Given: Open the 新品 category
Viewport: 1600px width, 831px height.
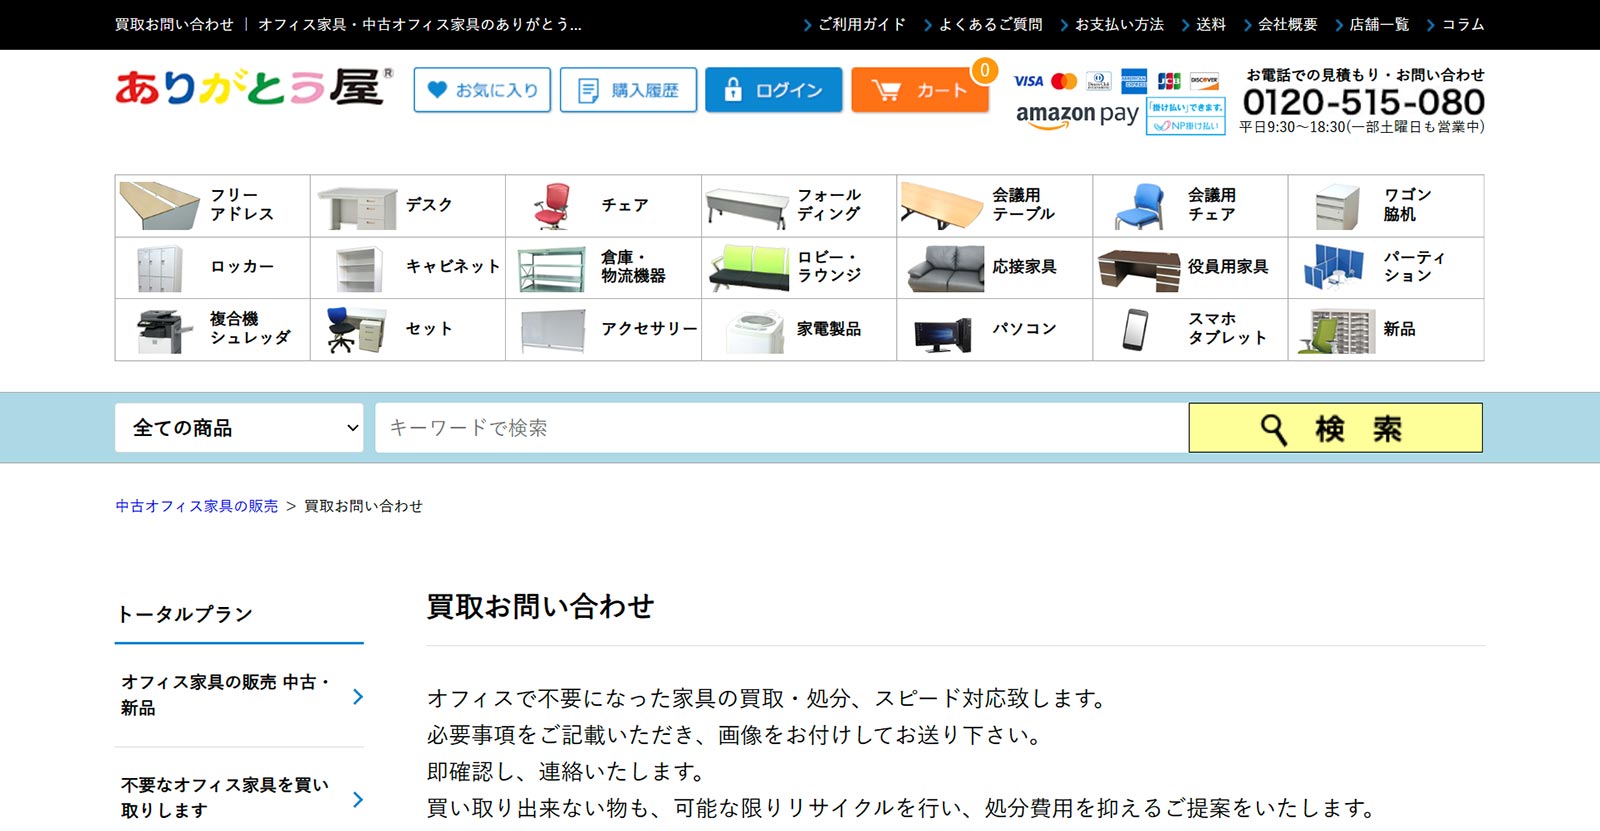Looking at the screenshot, I should coord(1386,329).
